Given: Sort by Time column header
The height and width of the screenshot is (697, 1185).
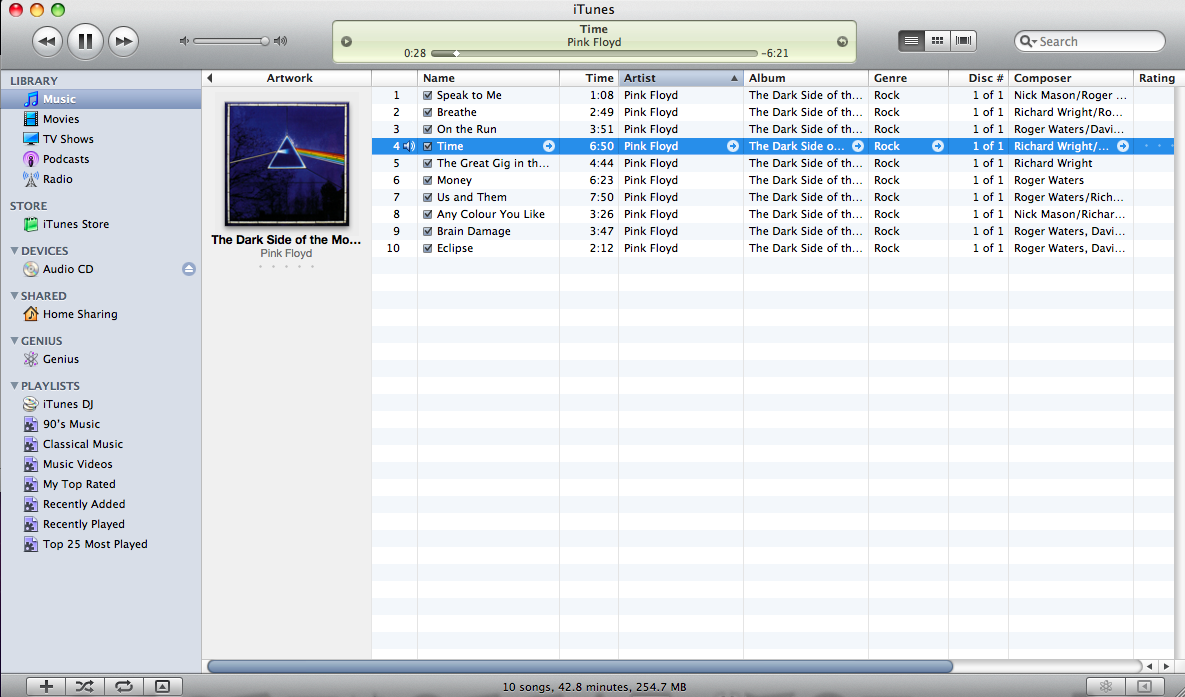Looking at the screenshot, I should [x=589, y=78].
